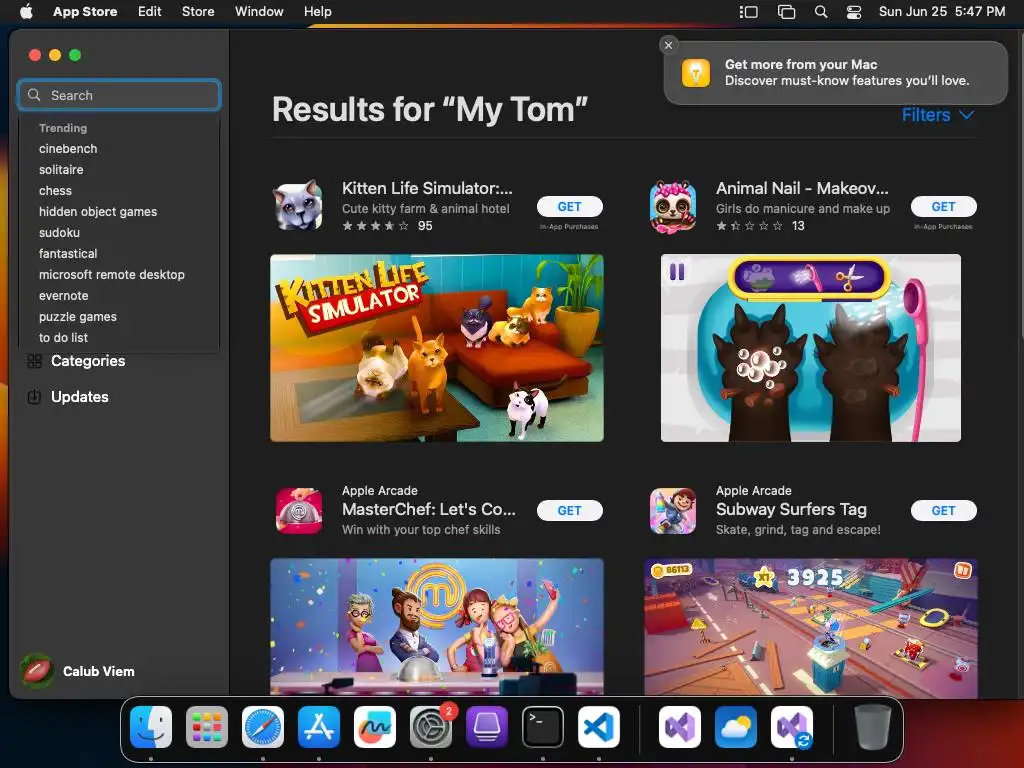Open System Settings from the Dock
This screenshot has width=1024, height=768.
point(431,727)
